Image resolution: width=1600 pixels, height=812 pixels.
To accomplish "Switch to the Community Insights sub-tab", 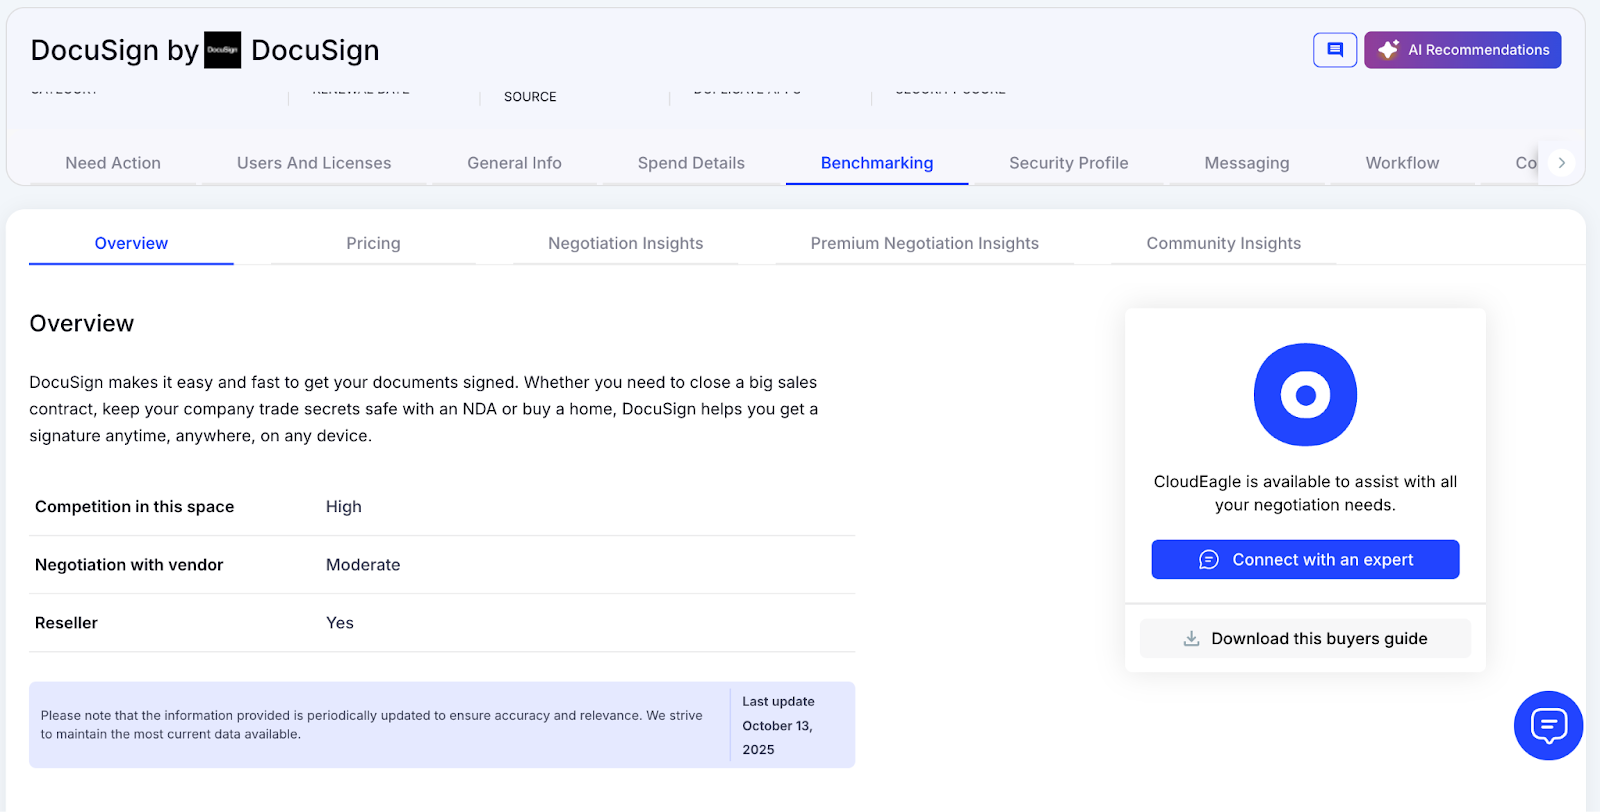I will tap(1223, 243).
